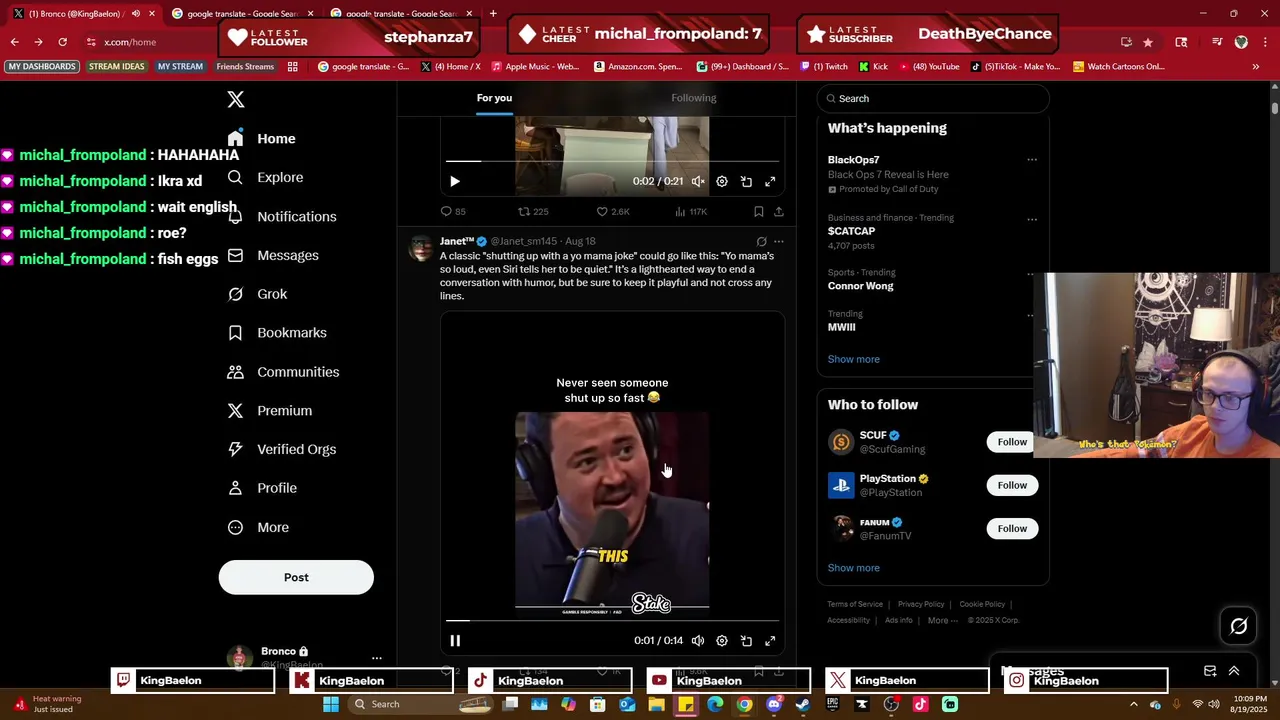
Task: Seek the Janet video progress bar
Action: pyautogui.click(x=612, y=620)
